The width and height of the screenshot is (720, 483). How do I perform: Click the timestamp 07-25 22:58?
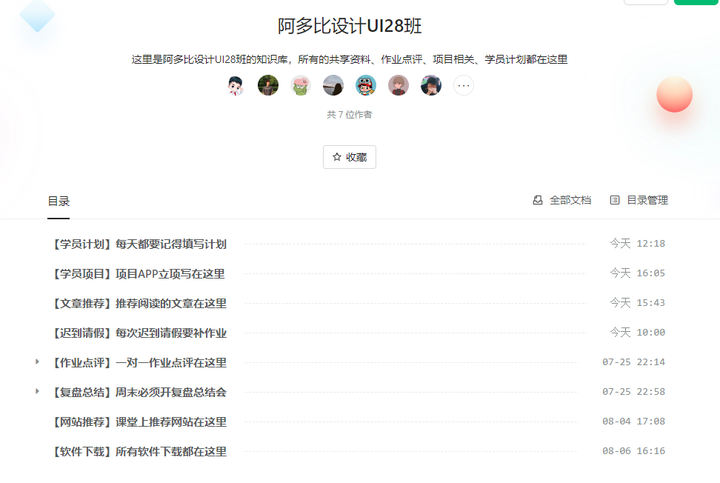pyautogui.click(x=634, y=392)
